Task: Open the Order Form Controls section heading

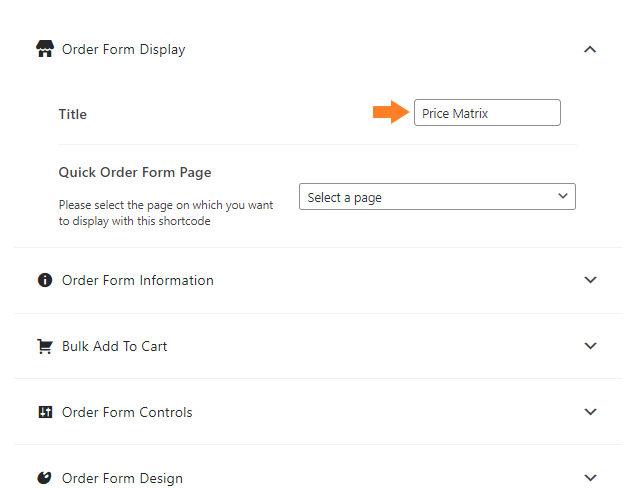Action: (127, 412)
